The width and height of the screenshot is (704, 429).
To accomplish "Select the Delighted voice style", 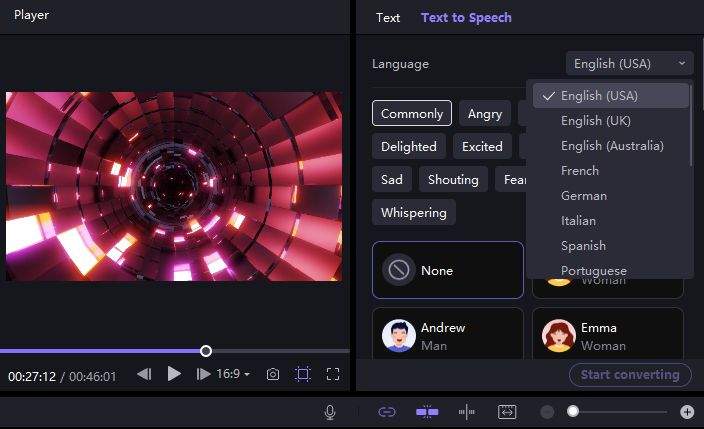I will click(x=409, y=146).
